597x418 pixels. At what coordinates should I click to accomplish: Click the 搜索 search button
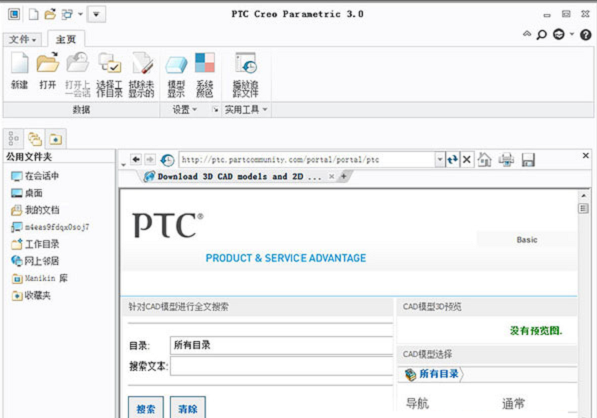146,408
